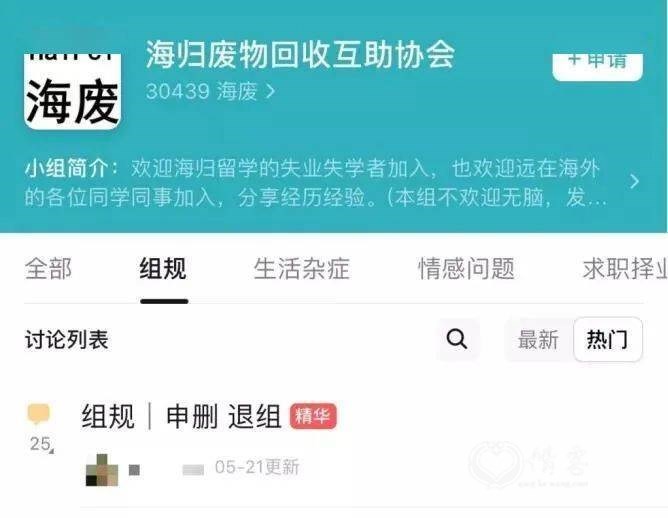The image size is (668, 518).
Task: Click the 海废 group avatar
Action: (x=72, y=91)
